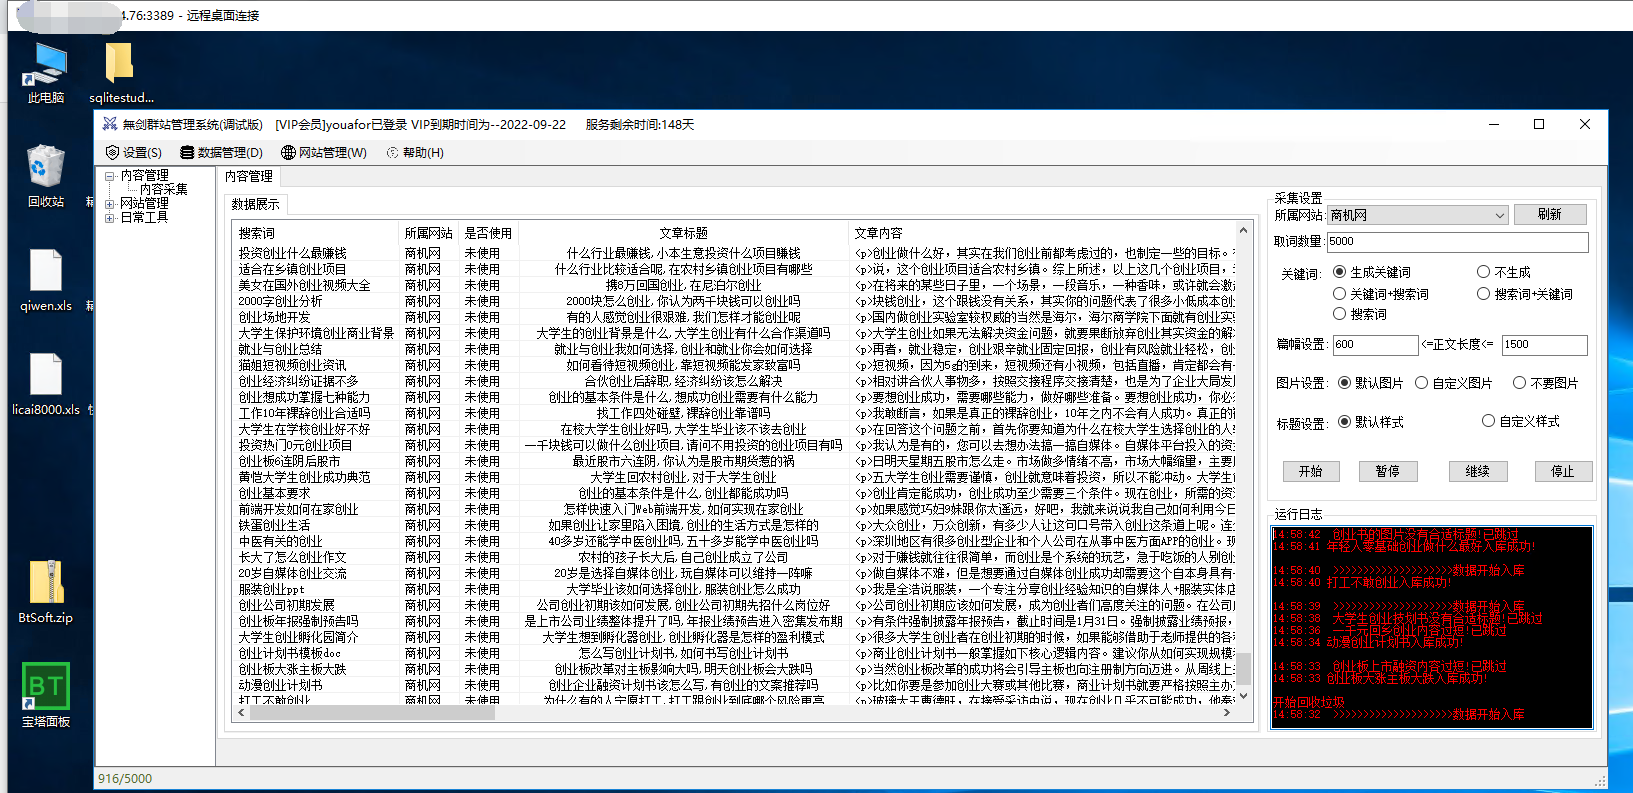Click the 取词数量 input field

click(x=1457, y=241)
